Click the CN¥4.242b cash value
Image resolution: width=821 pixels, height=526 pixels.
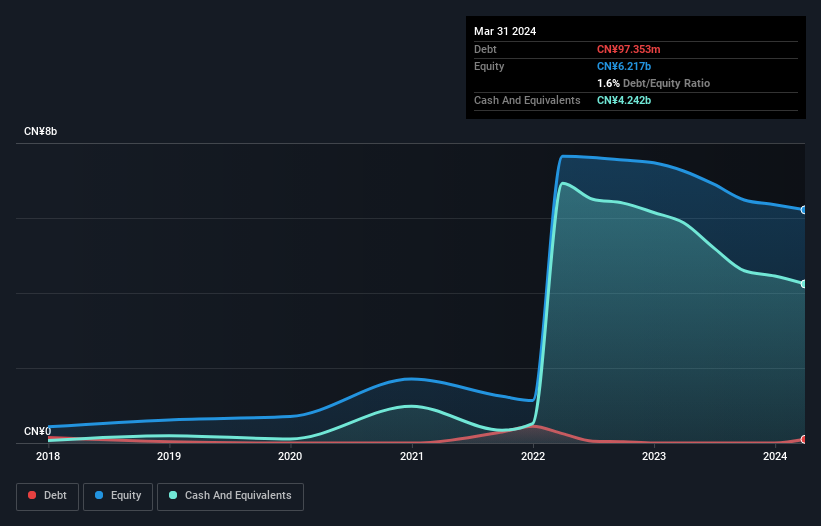pos(624,100)
